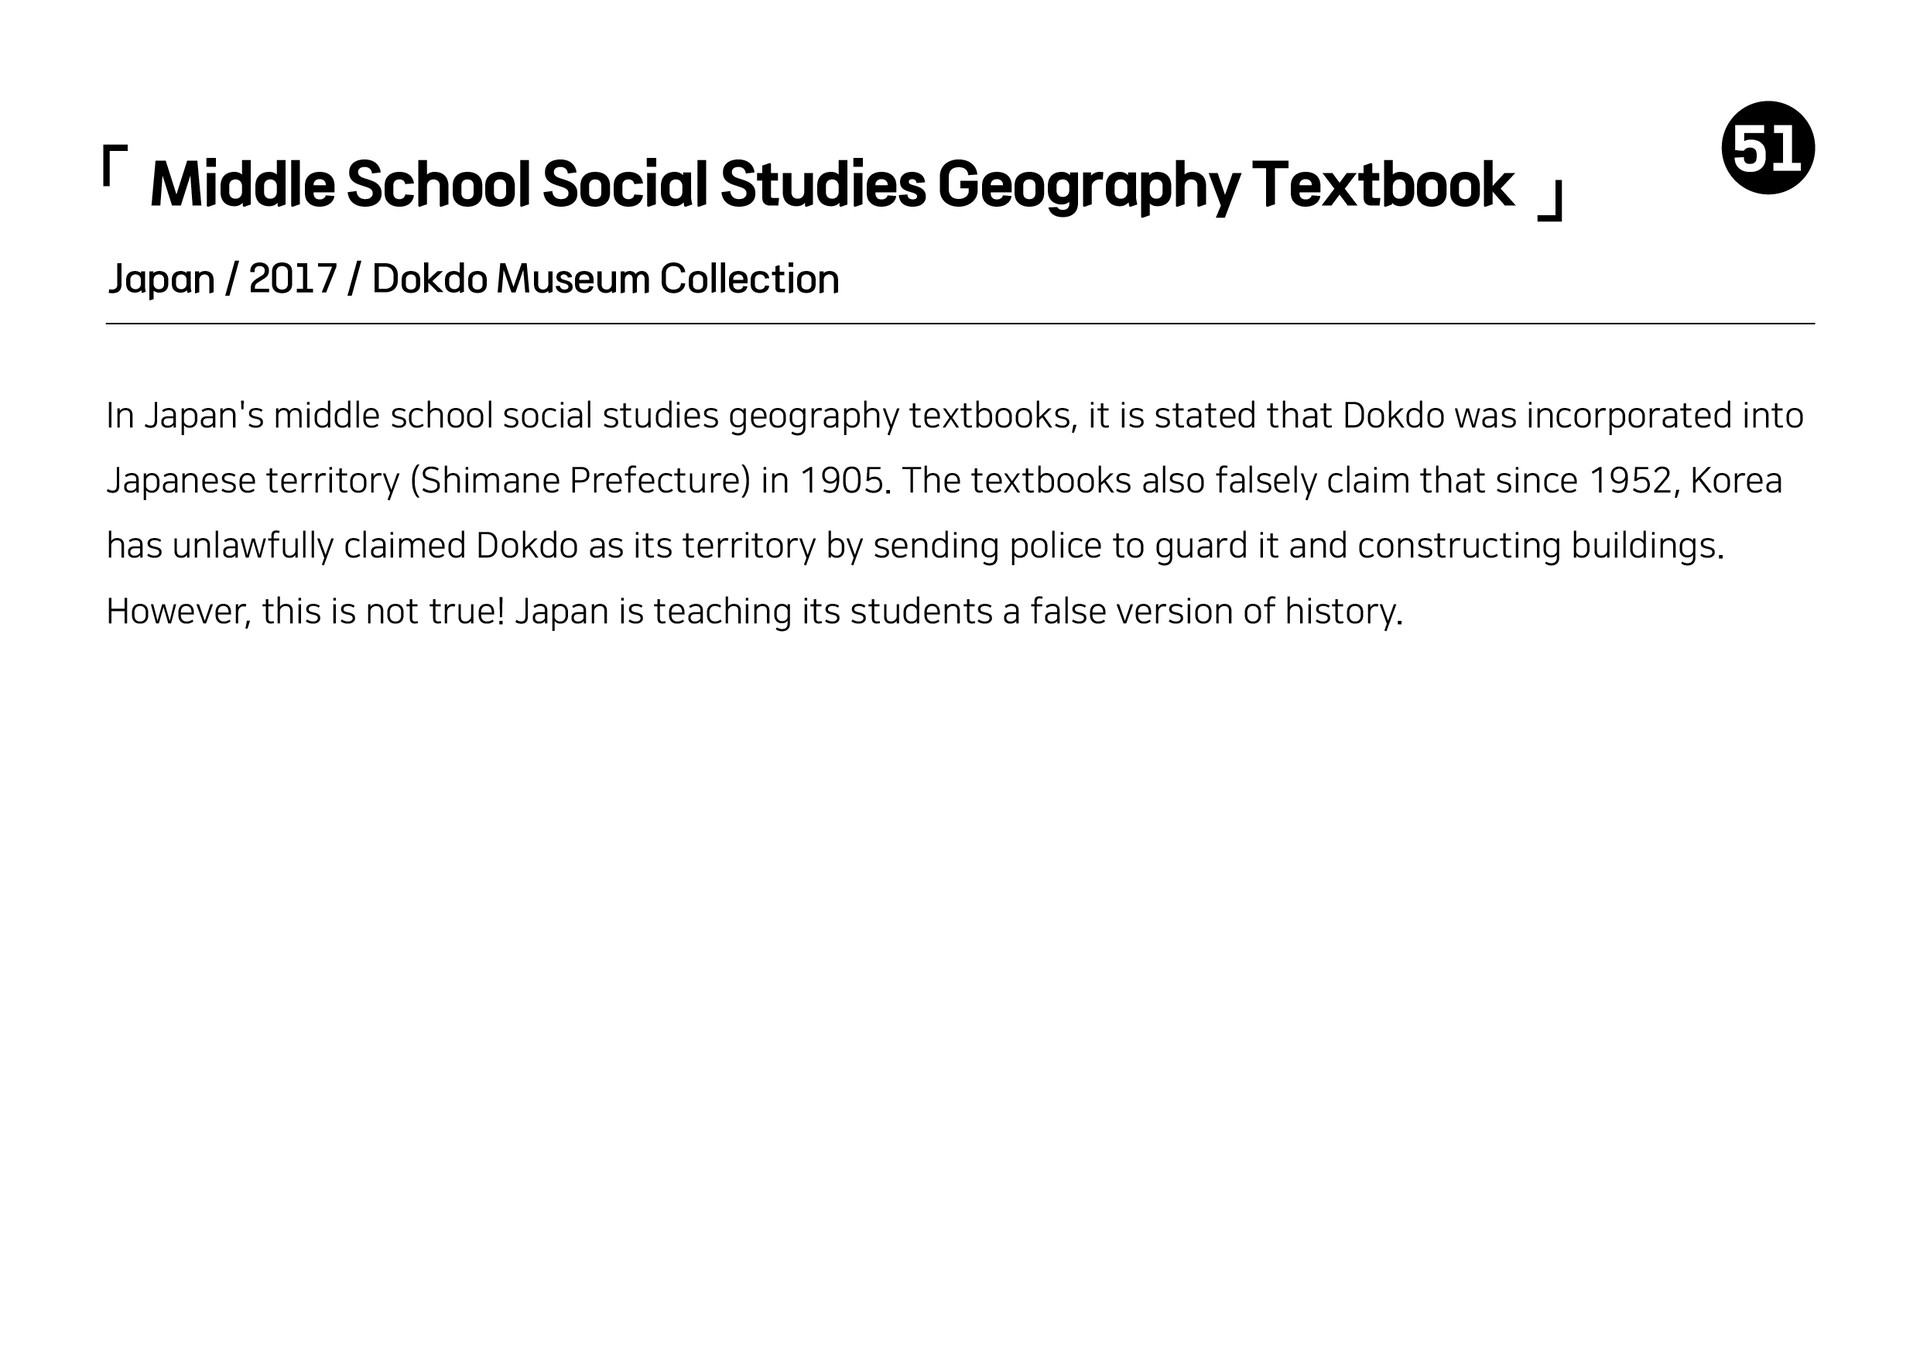Viewport: 1920px width, 1354px height.
Task: Click the word "Korea" ending the second line
Action: pos(1736,481)
